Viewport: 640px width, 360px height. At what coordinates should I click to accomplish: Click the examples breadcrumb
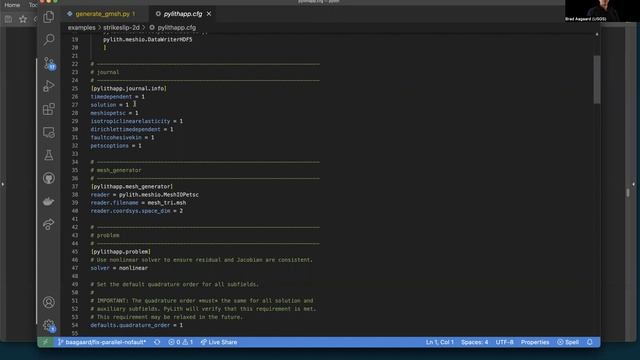tap(81, 28)
